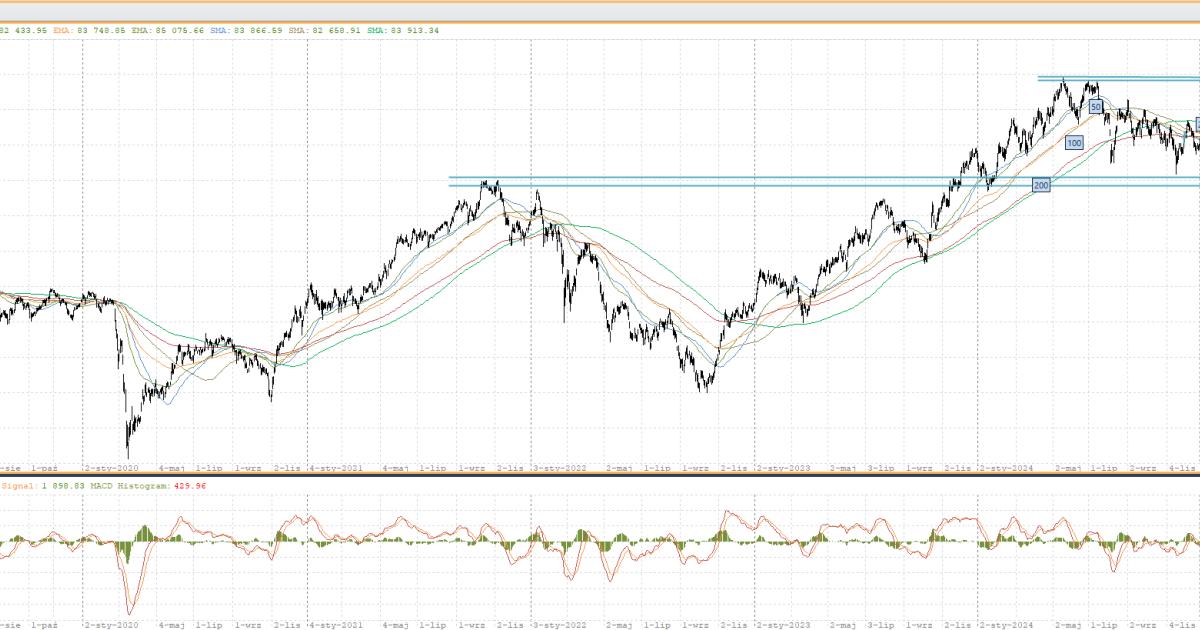Click the panel divider between price and MACD
Viewport: 1200px width, 630px height.
coord(600,475)
